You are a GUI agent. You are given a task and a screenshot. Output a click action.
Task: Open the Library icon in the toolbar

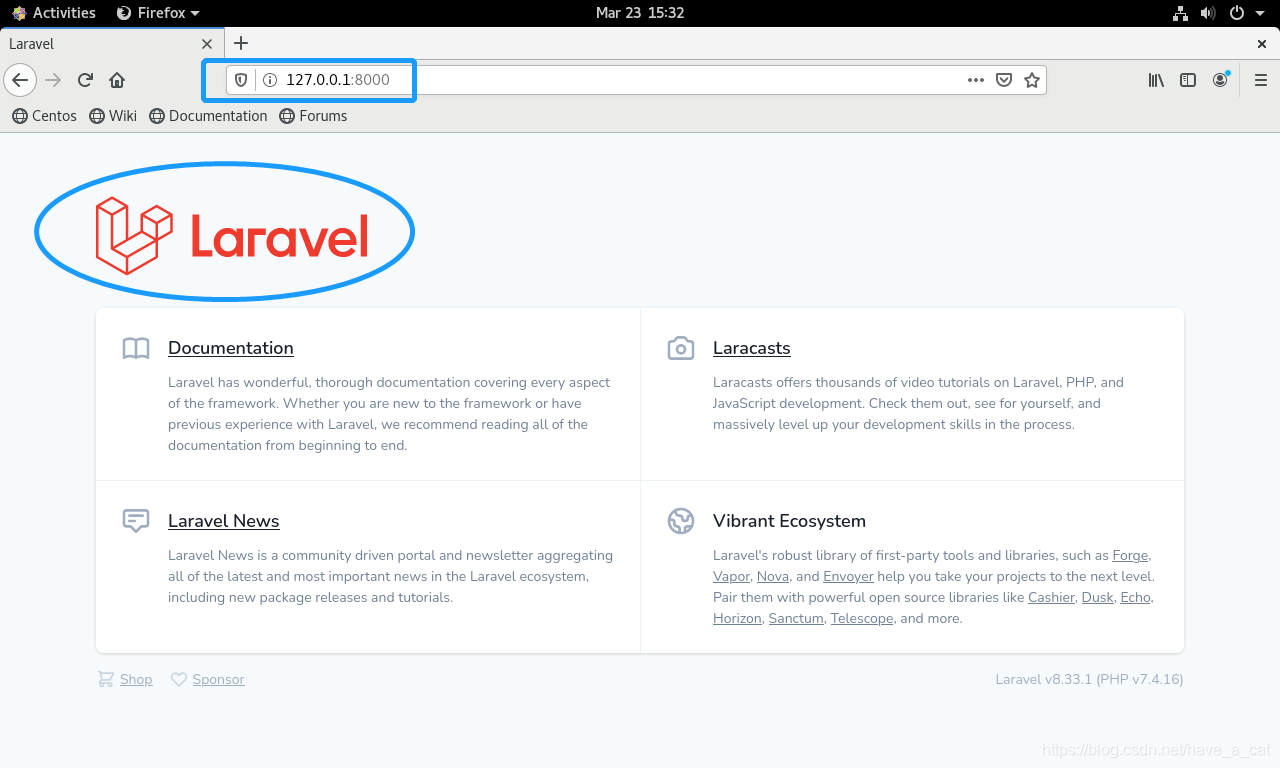coord(1156,80)
